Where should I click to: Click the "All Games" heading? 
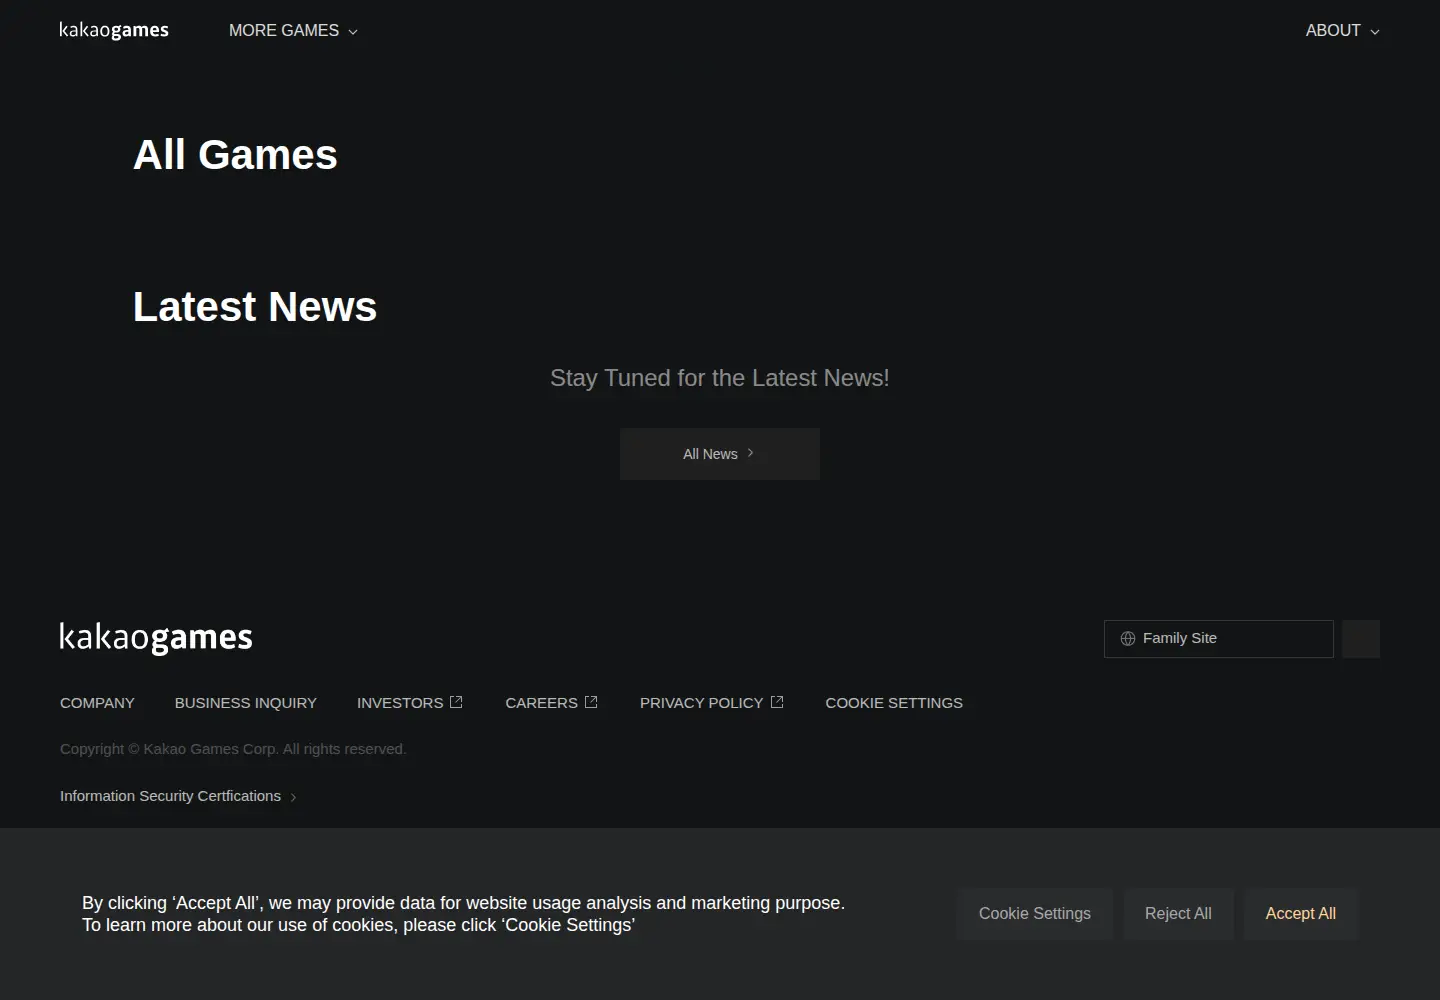coord(235,155)
